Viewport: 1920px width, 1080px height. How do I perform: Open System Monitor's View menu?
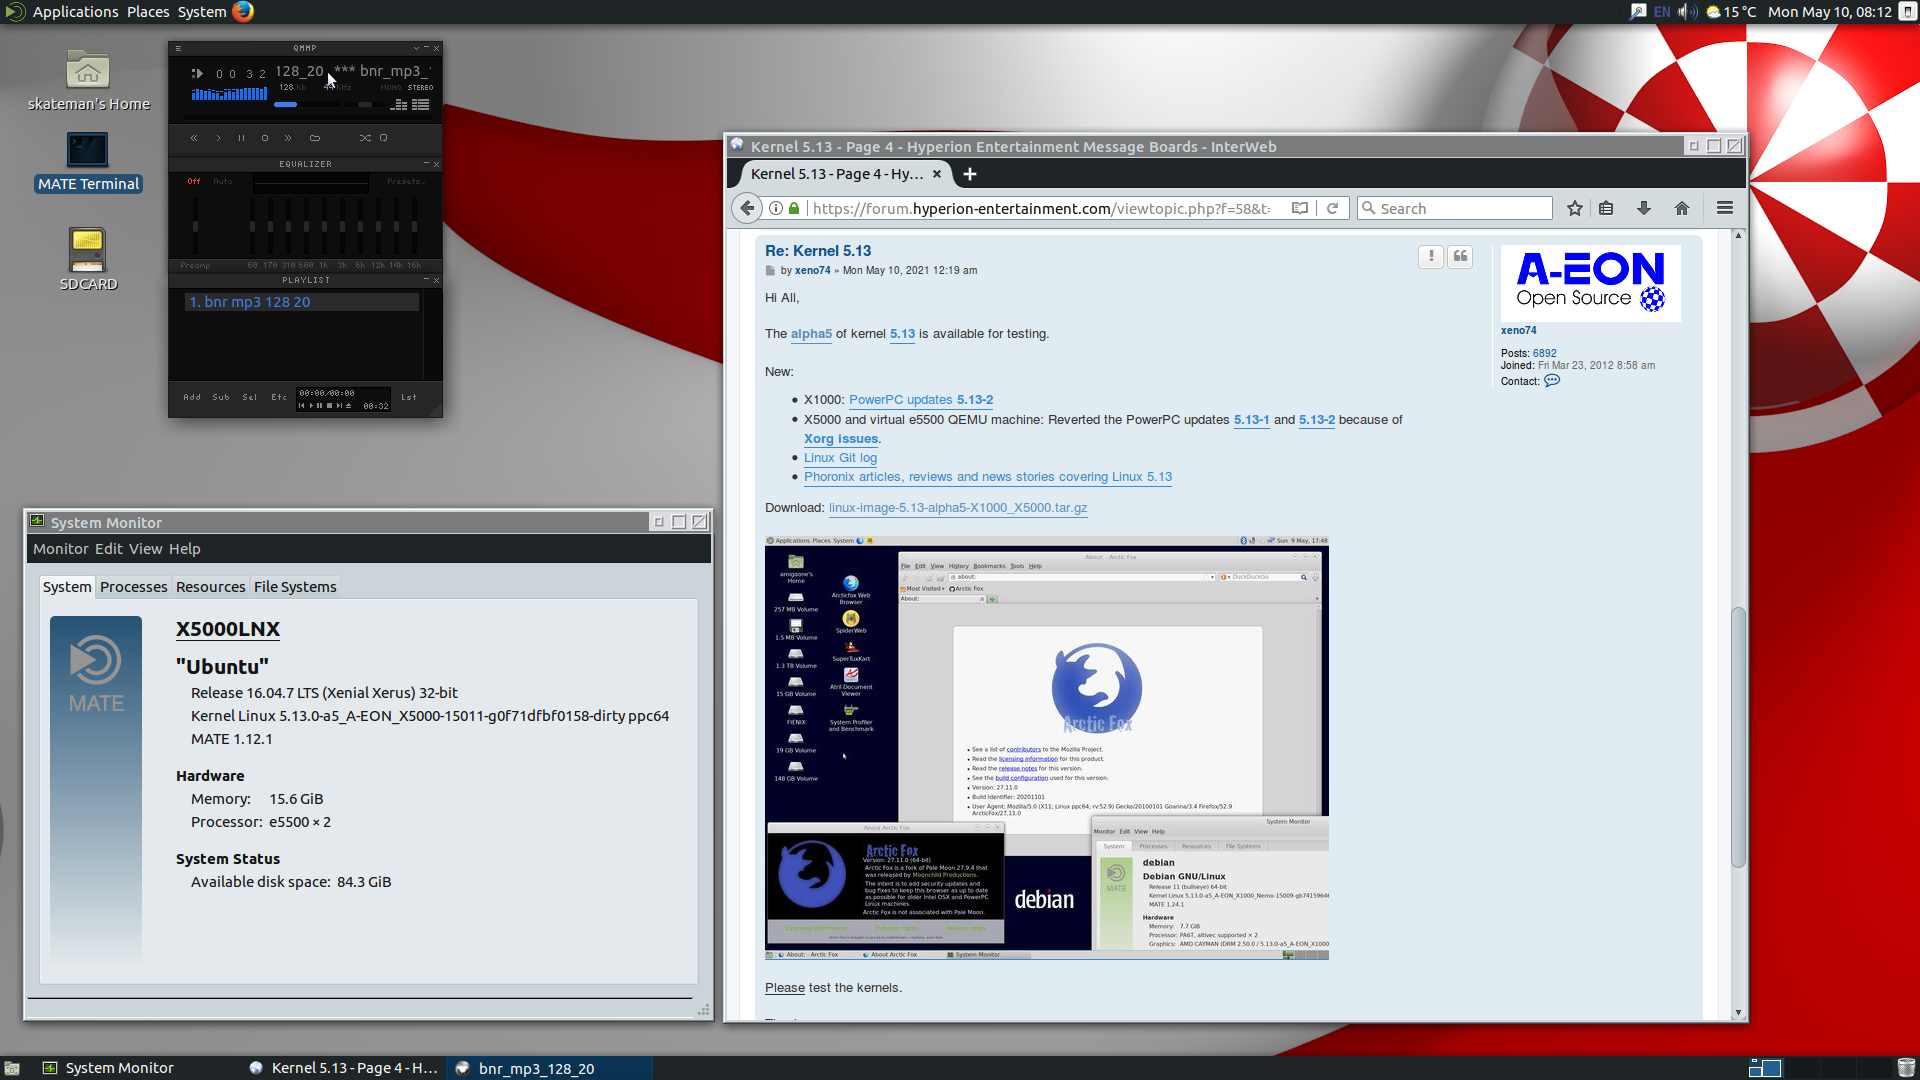(146, 549)
